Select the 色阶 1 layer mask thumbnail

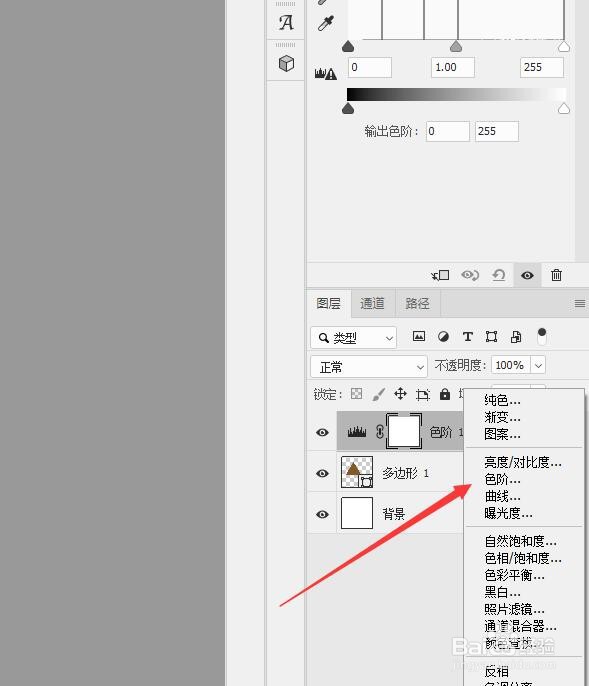404,431
